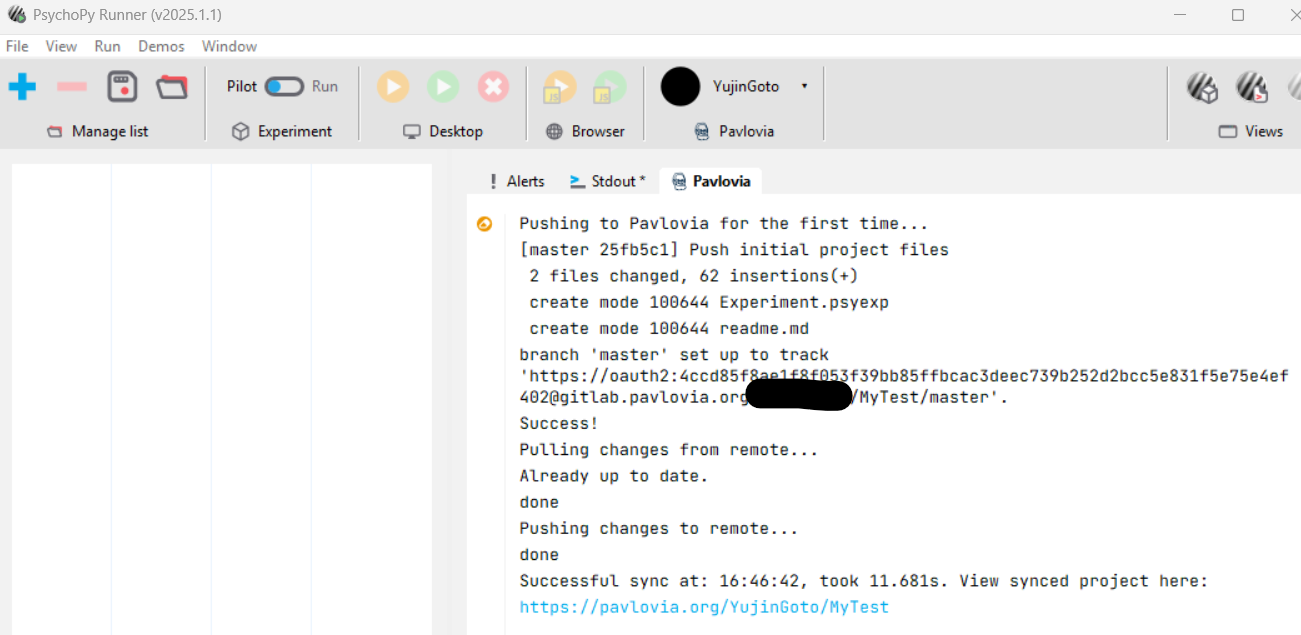Switch to the Alerts tab
This screenshot has height=635, width=1301.
[x=516, y=181]
